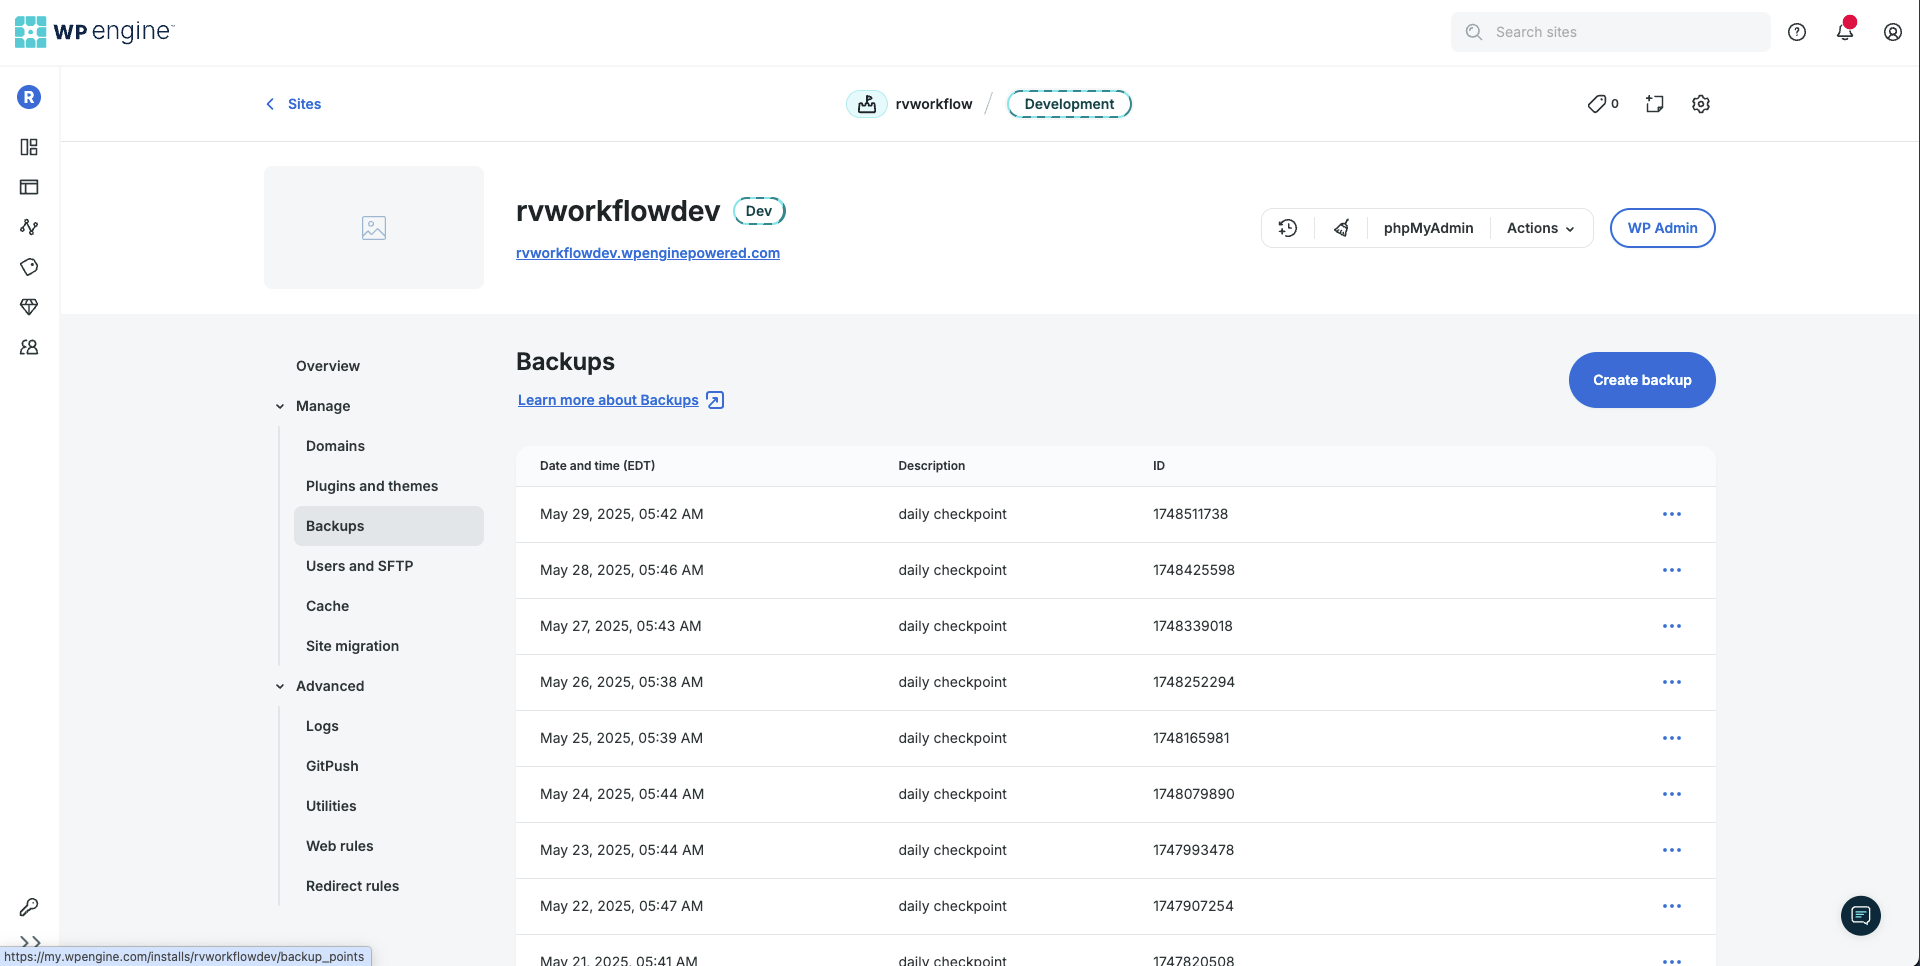The height and width of the screenshot is (966, 1920).
Task: Click the Create backup button
Action: point(1642,380)
